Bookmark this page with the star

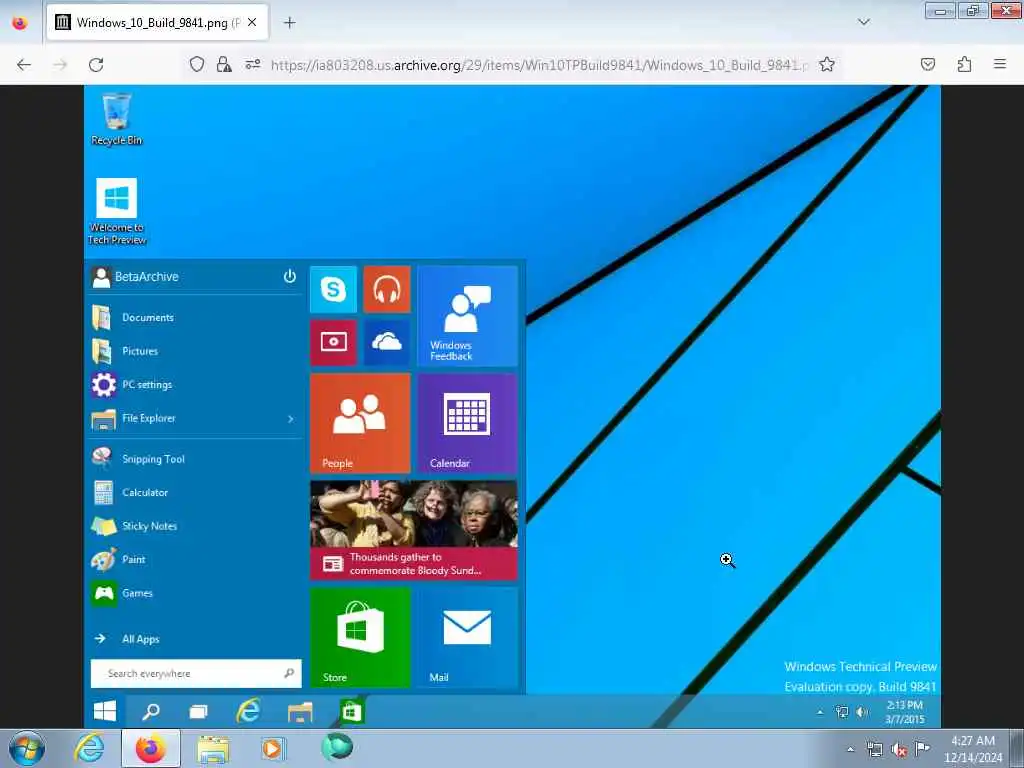click(827, 64)
